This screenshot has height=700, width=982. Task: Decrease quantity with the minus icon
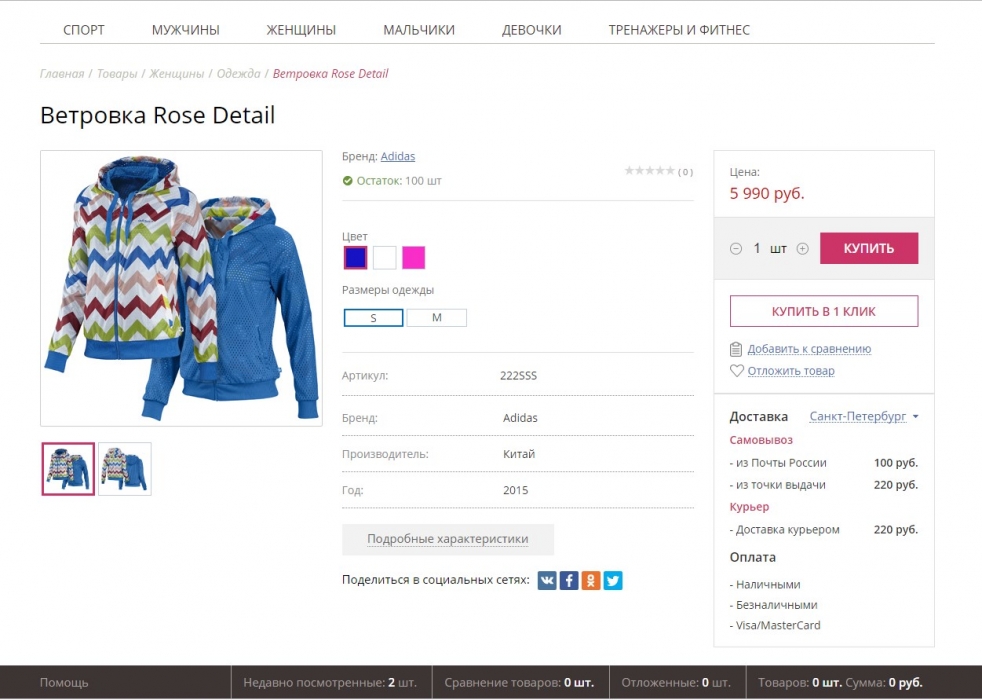[x=736, y=249]
